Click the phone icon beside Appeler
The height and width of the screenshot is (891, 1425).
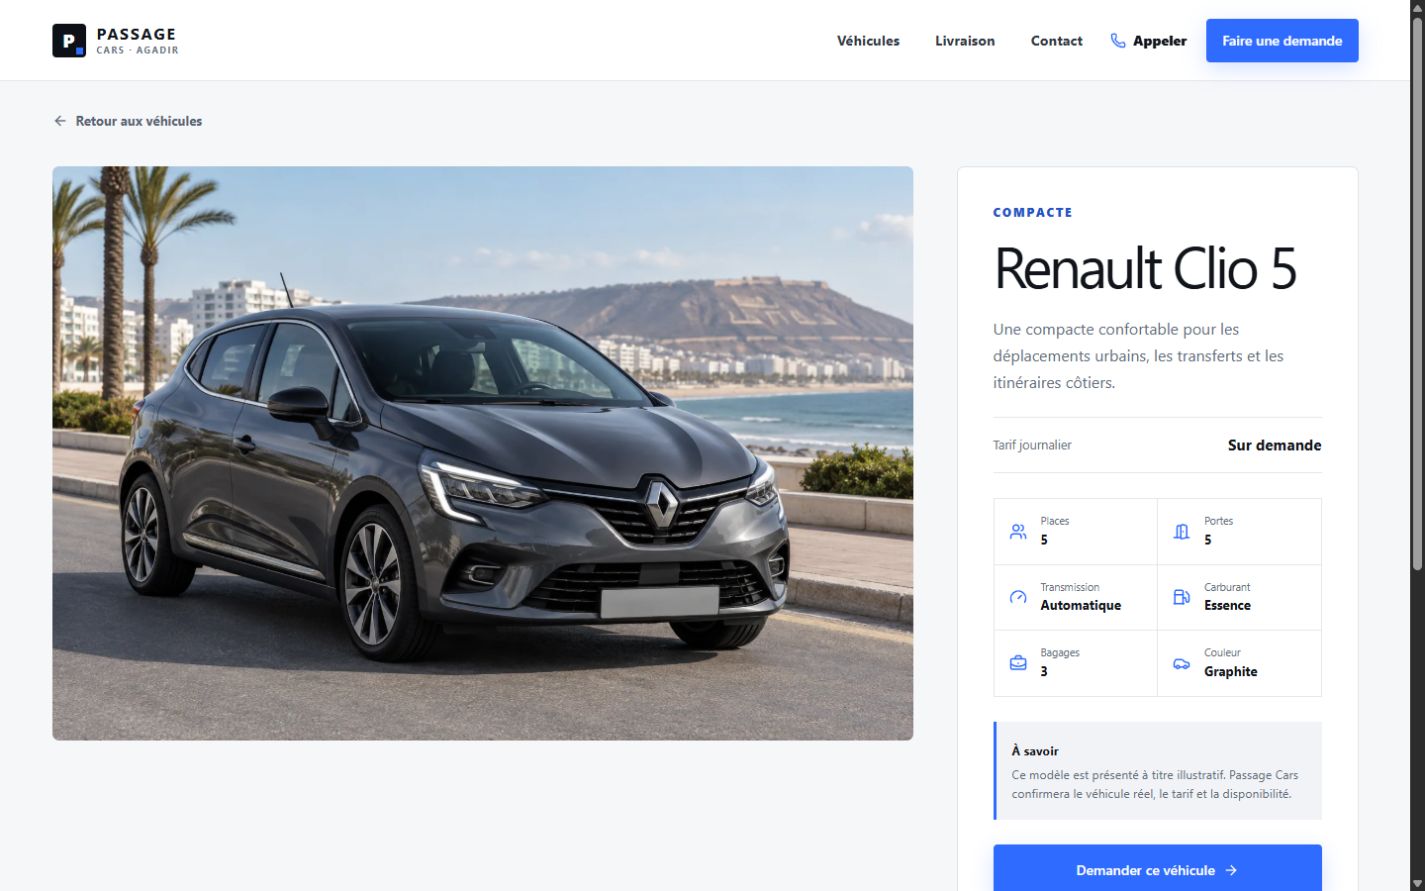(1118, 41)
